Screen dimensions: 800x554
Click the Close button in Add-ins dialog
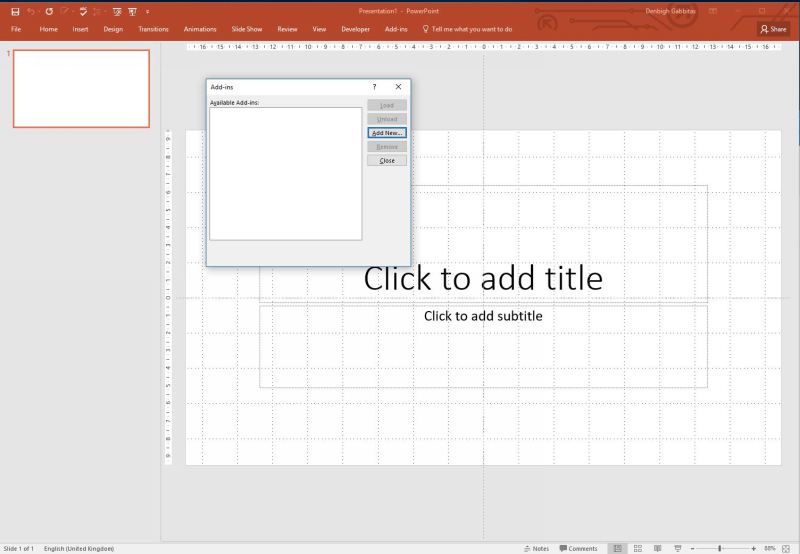(x=387, y=160)
